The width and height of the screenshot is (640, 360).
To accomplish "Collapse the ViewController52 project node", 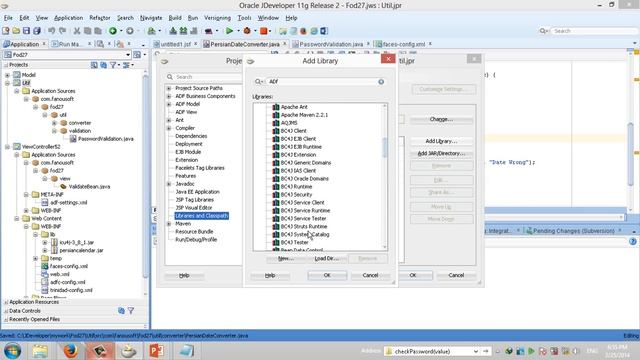I will pos(7,147).
